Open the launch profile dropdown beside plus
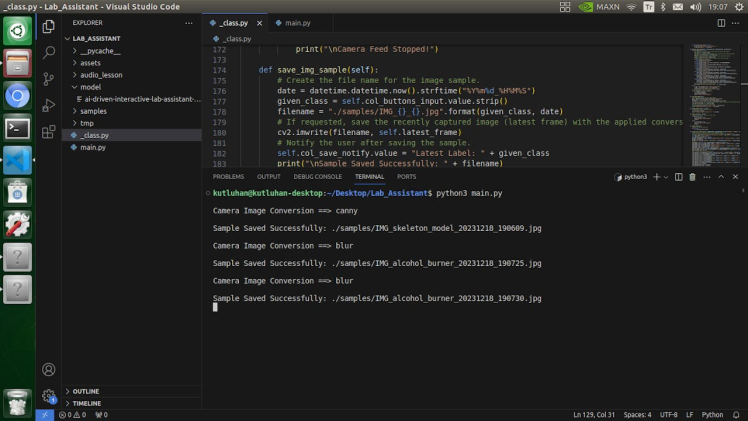748x421 pixels. (666, 177)
